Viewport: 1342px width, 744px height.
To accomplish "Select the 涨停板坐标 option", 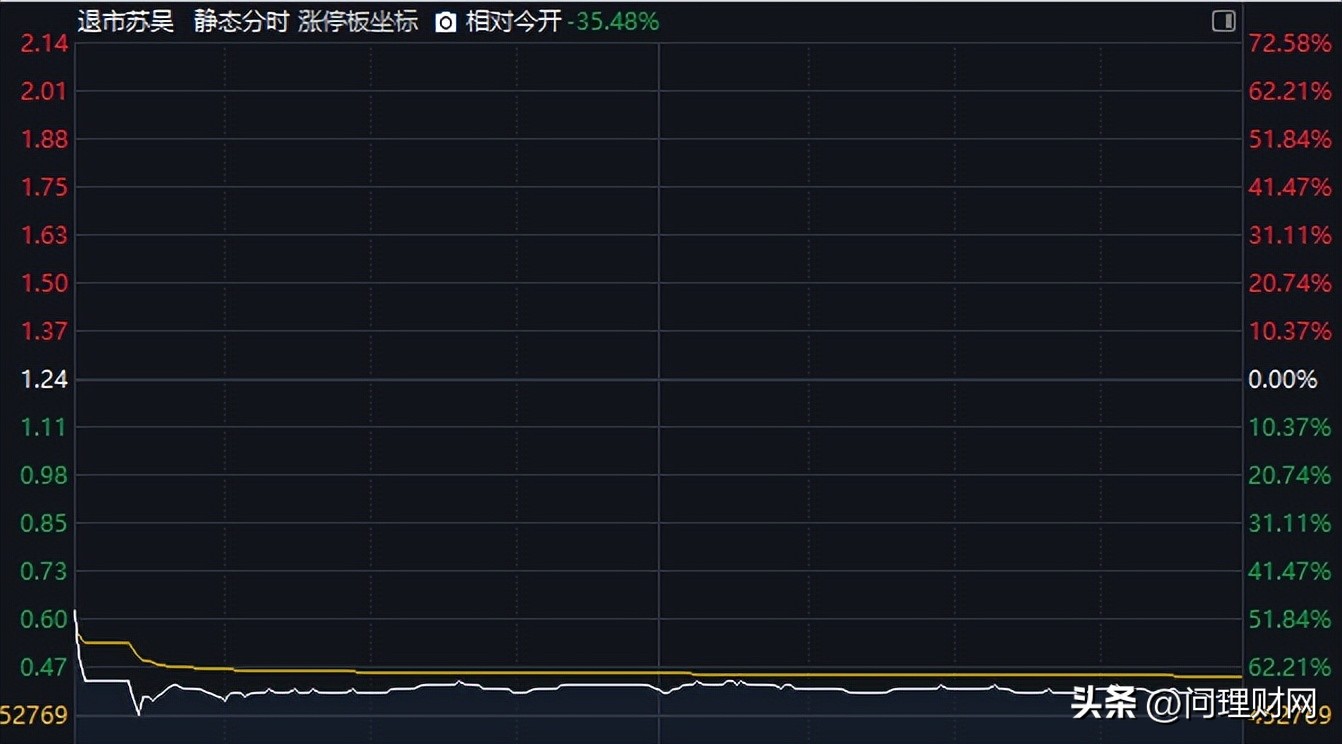I will pos(358,22).
